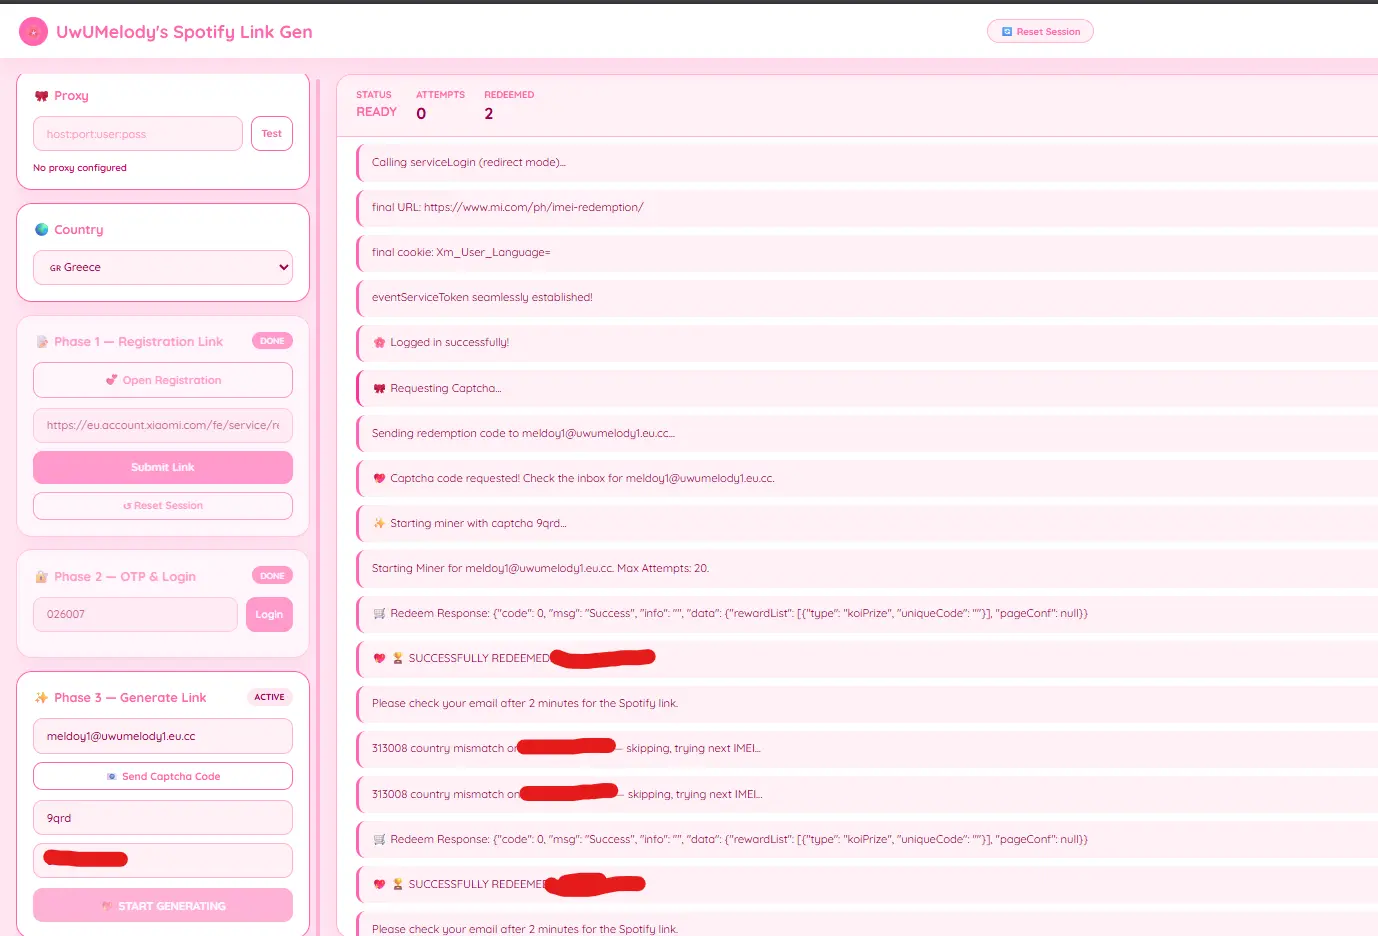Focus the eu.account.xiaomi.com URL field

tap(163, 425)
